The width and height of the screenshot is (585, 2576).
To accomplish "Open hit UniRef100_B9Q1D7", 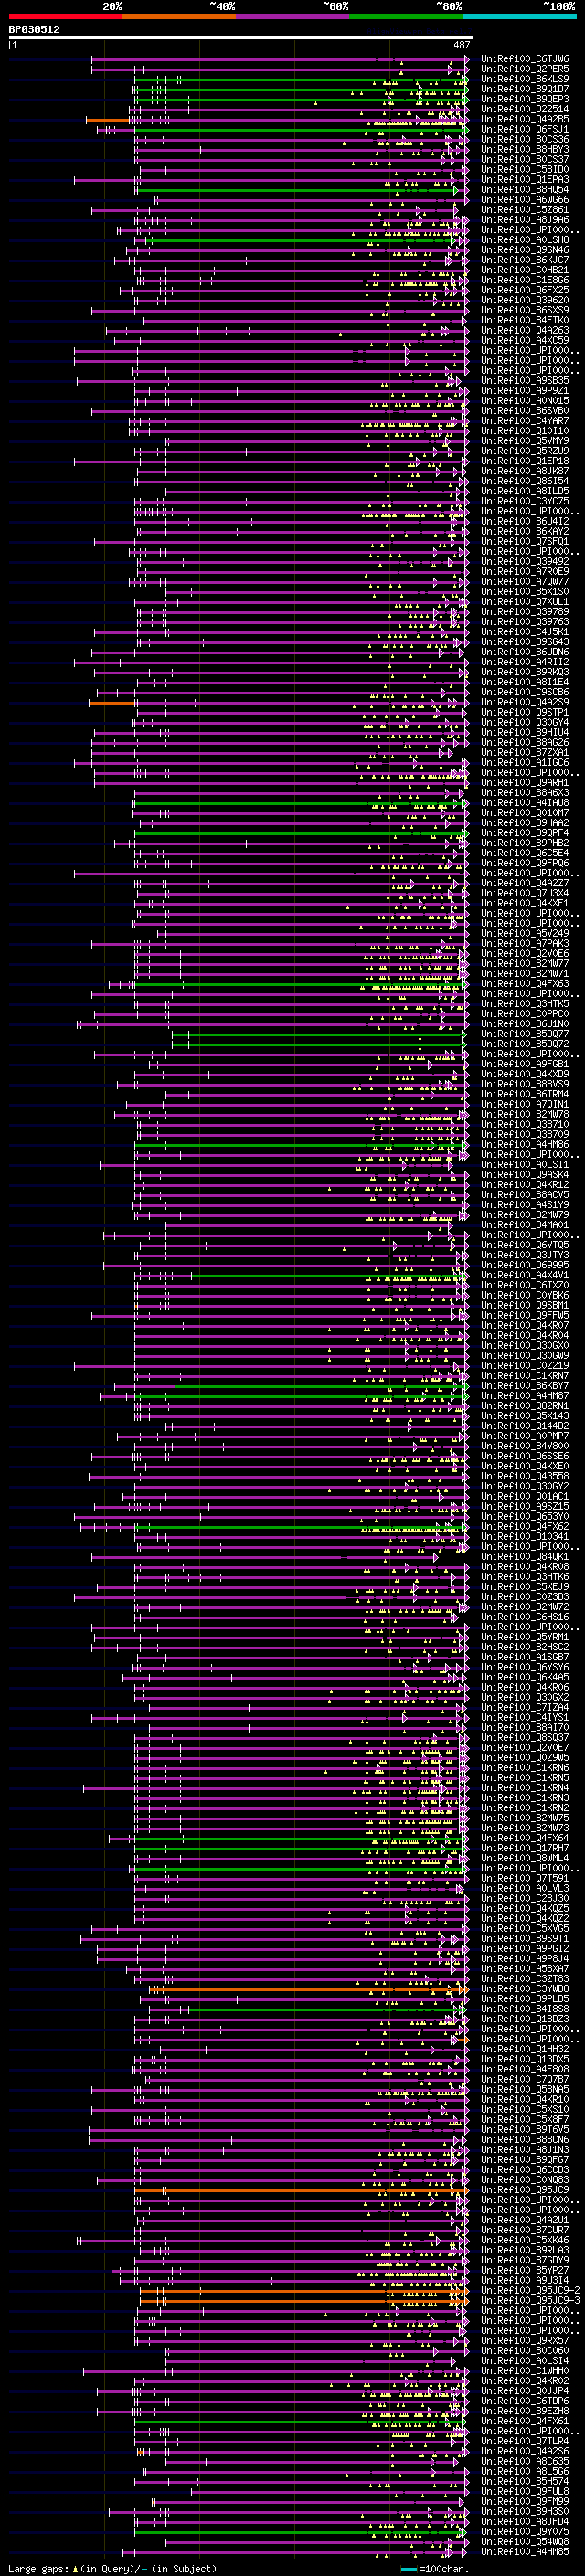I will pos(525,89).
